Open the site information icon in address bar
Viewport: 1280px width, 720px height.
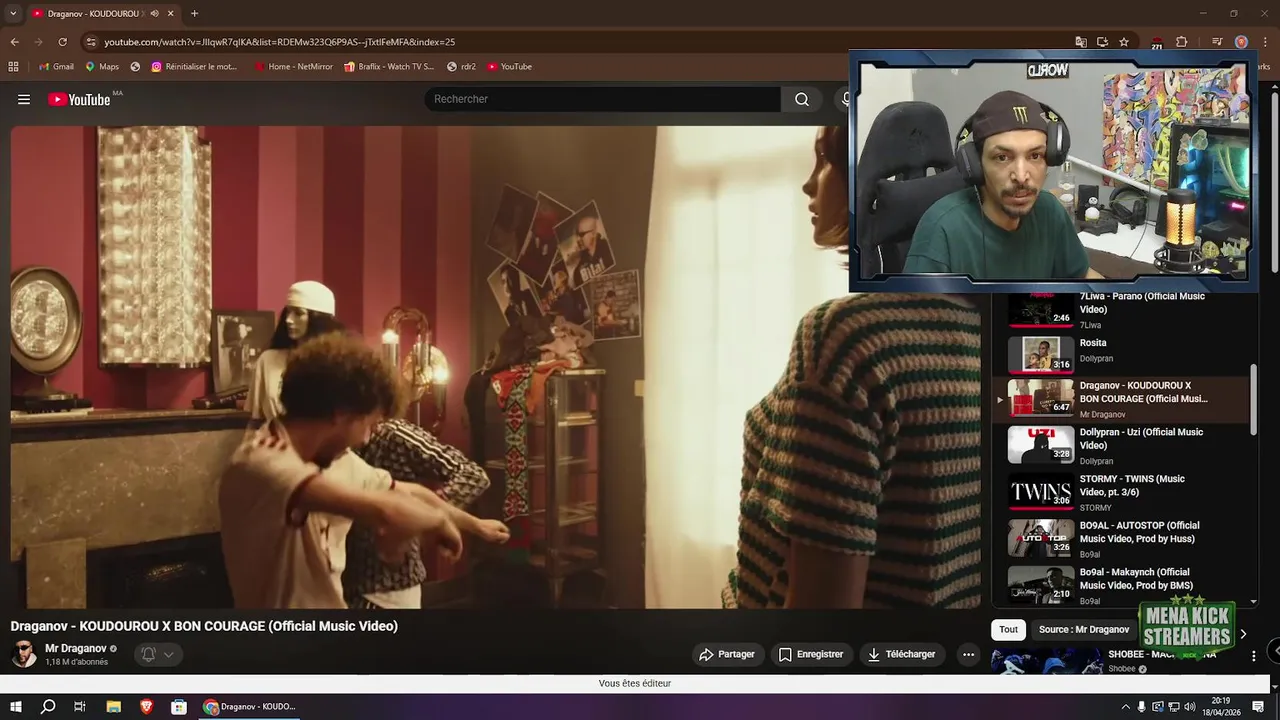point(91,42)
